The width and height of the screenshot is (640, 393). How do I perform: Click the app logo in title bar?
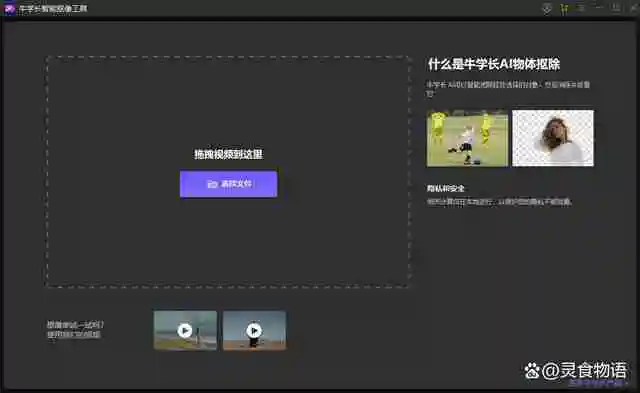pyautogui.click(x=9, y=8)
